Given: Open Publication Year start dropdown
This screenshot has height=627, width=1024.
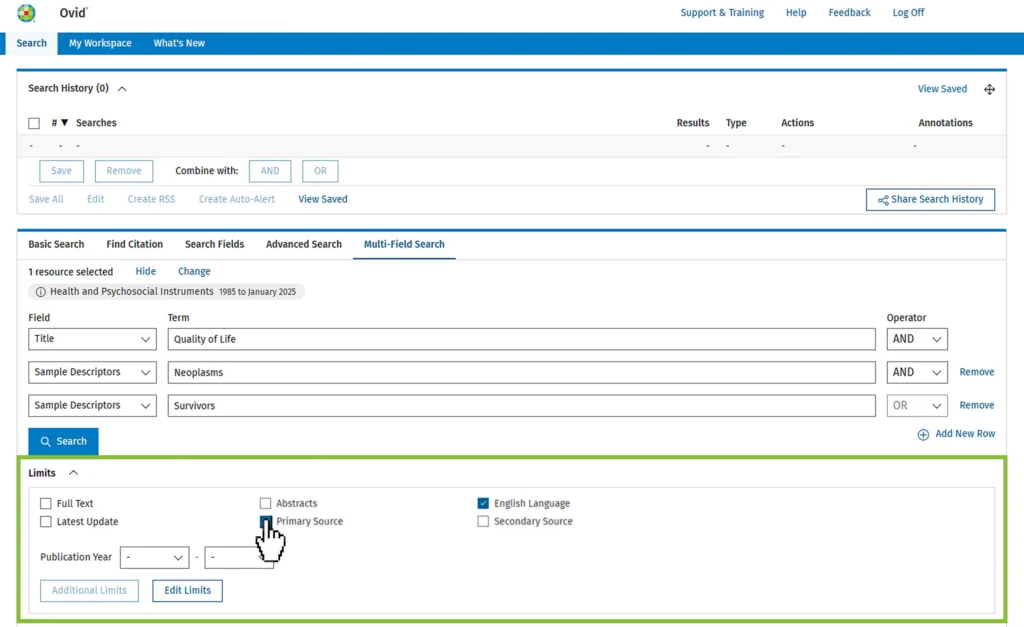Looking at the screenshot, I should click(x=155, y=558).
